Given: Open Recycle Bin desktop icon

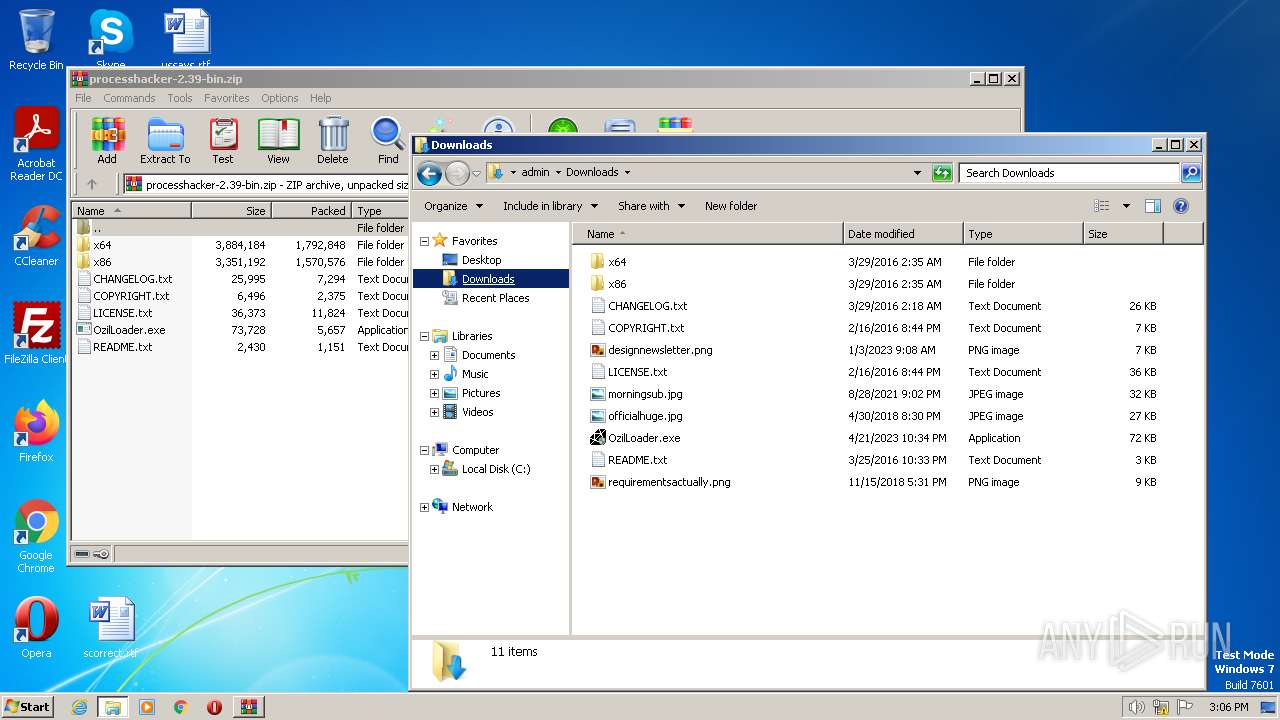Looking at the screenshot, I should (36, 40).
